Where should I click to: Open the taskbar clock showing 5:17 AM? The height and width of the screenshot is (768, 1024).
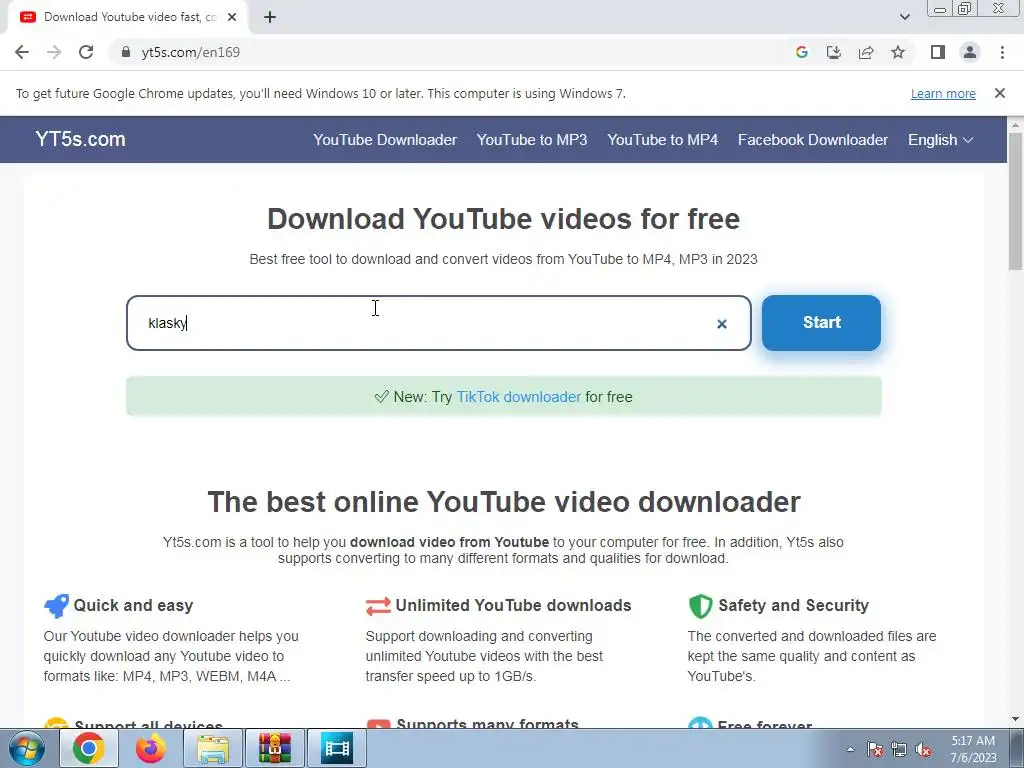pyautogui.click(x=973, y=749)
